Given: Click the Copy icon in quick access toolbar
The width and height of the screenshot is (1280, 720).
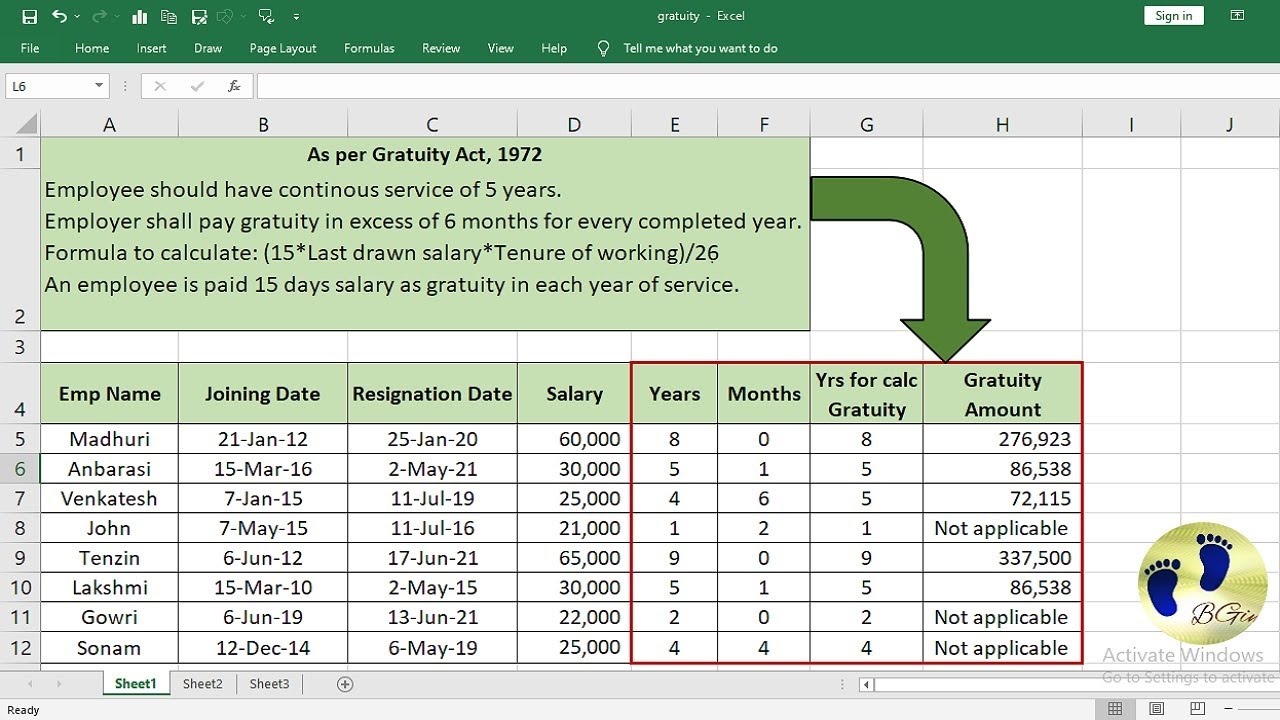Looking at the screenshot, I should point(169,17).
